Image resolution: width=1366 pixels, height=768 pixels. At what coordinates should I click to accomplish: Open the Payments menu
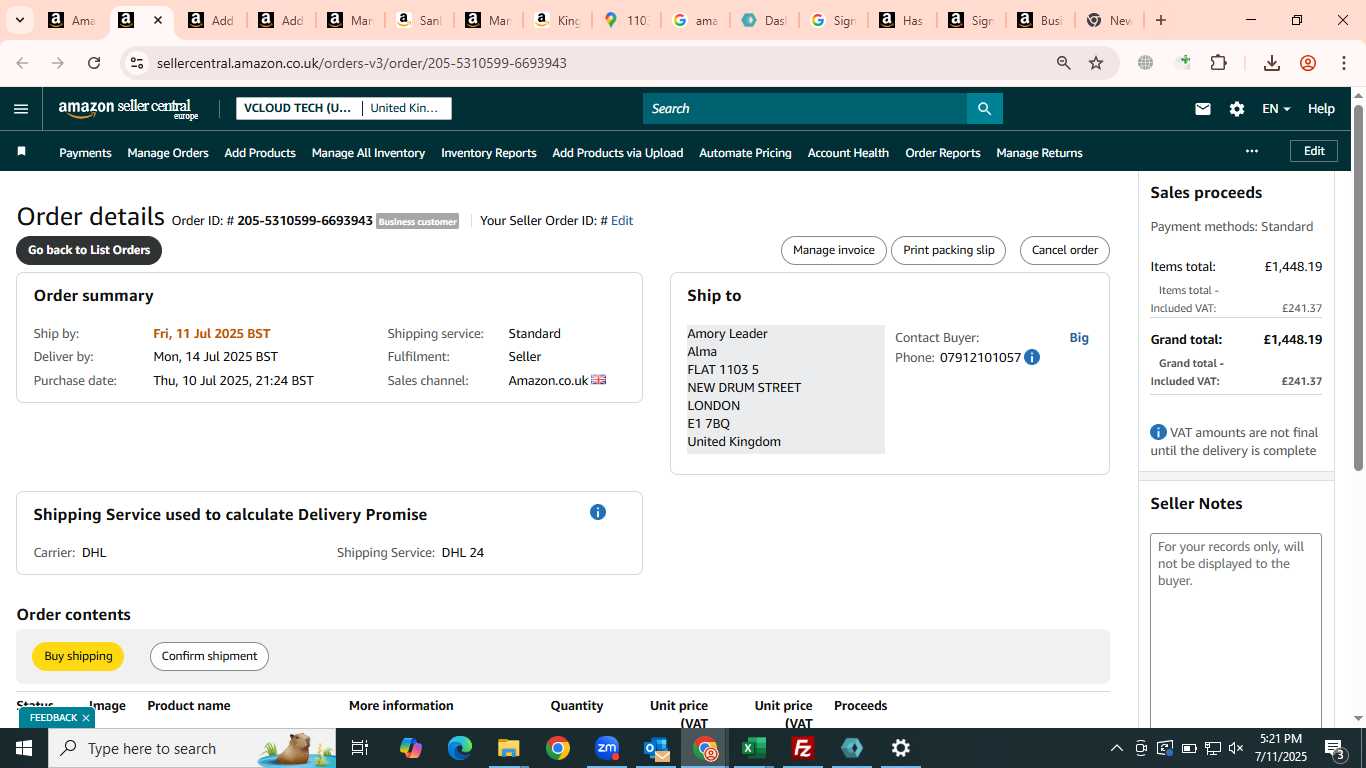(85, 153)
